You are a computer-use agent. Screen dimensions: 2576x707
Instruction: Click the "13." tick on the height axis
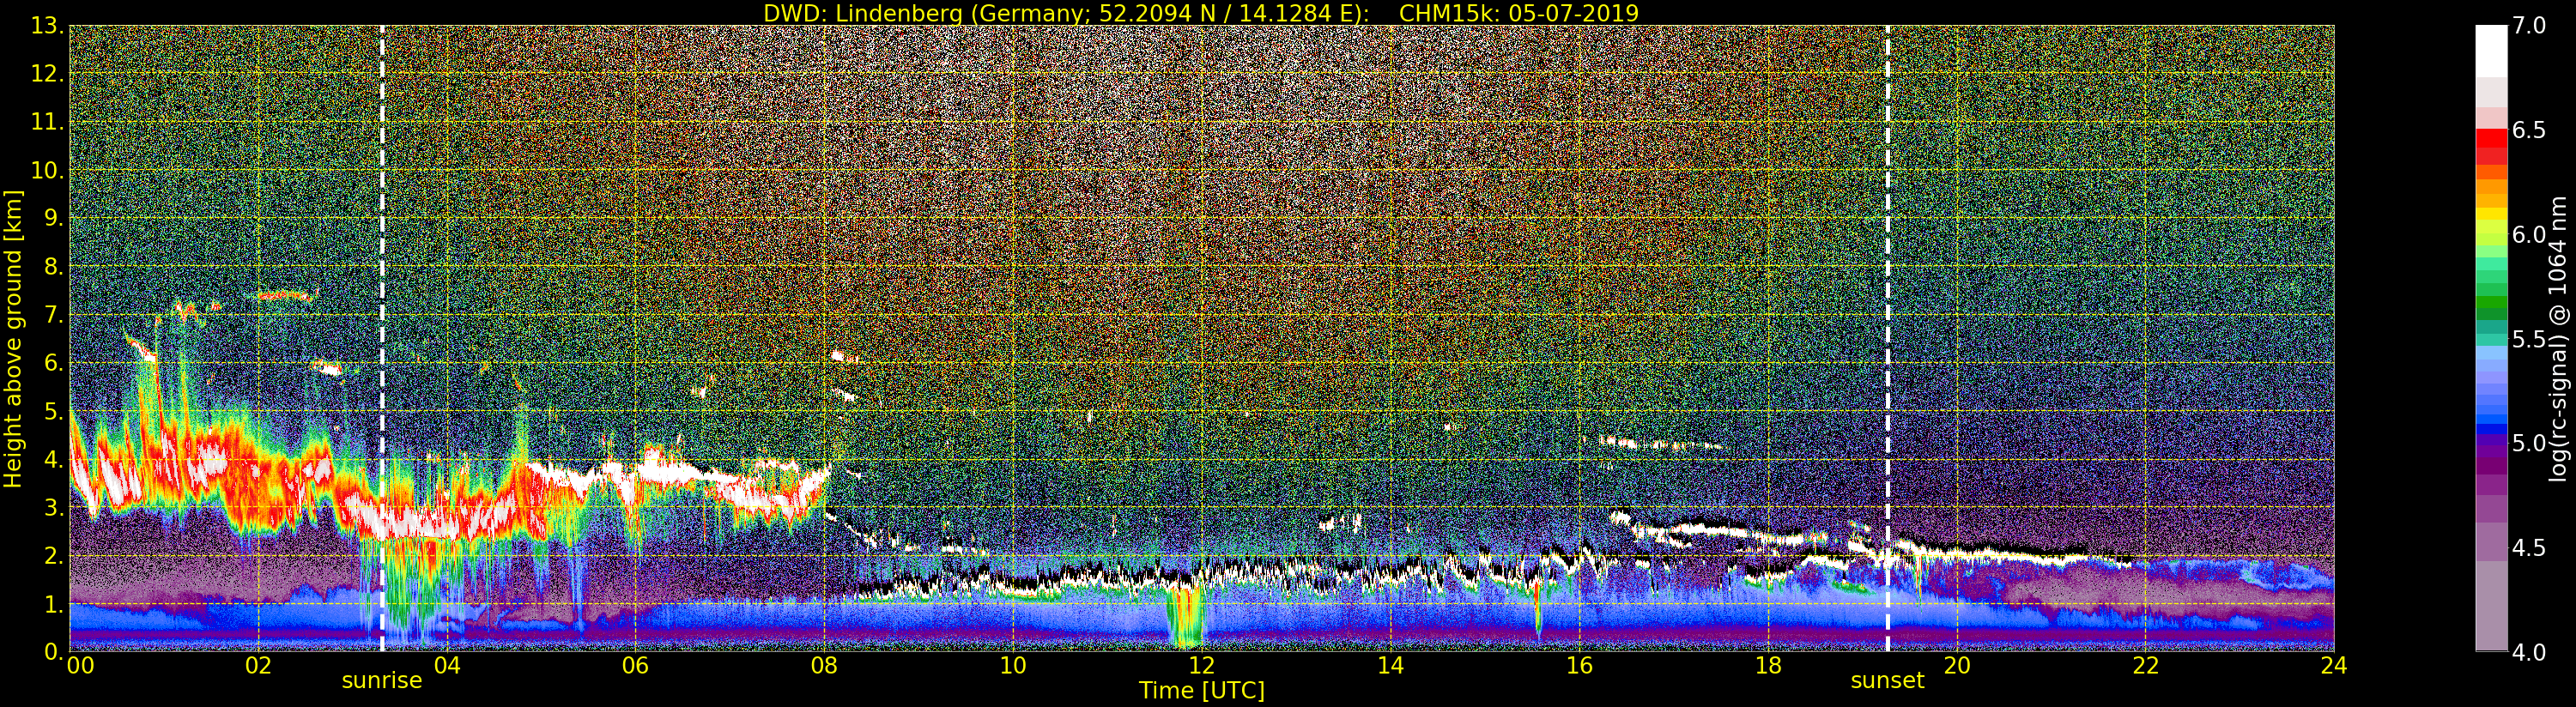tap(47, 26)
